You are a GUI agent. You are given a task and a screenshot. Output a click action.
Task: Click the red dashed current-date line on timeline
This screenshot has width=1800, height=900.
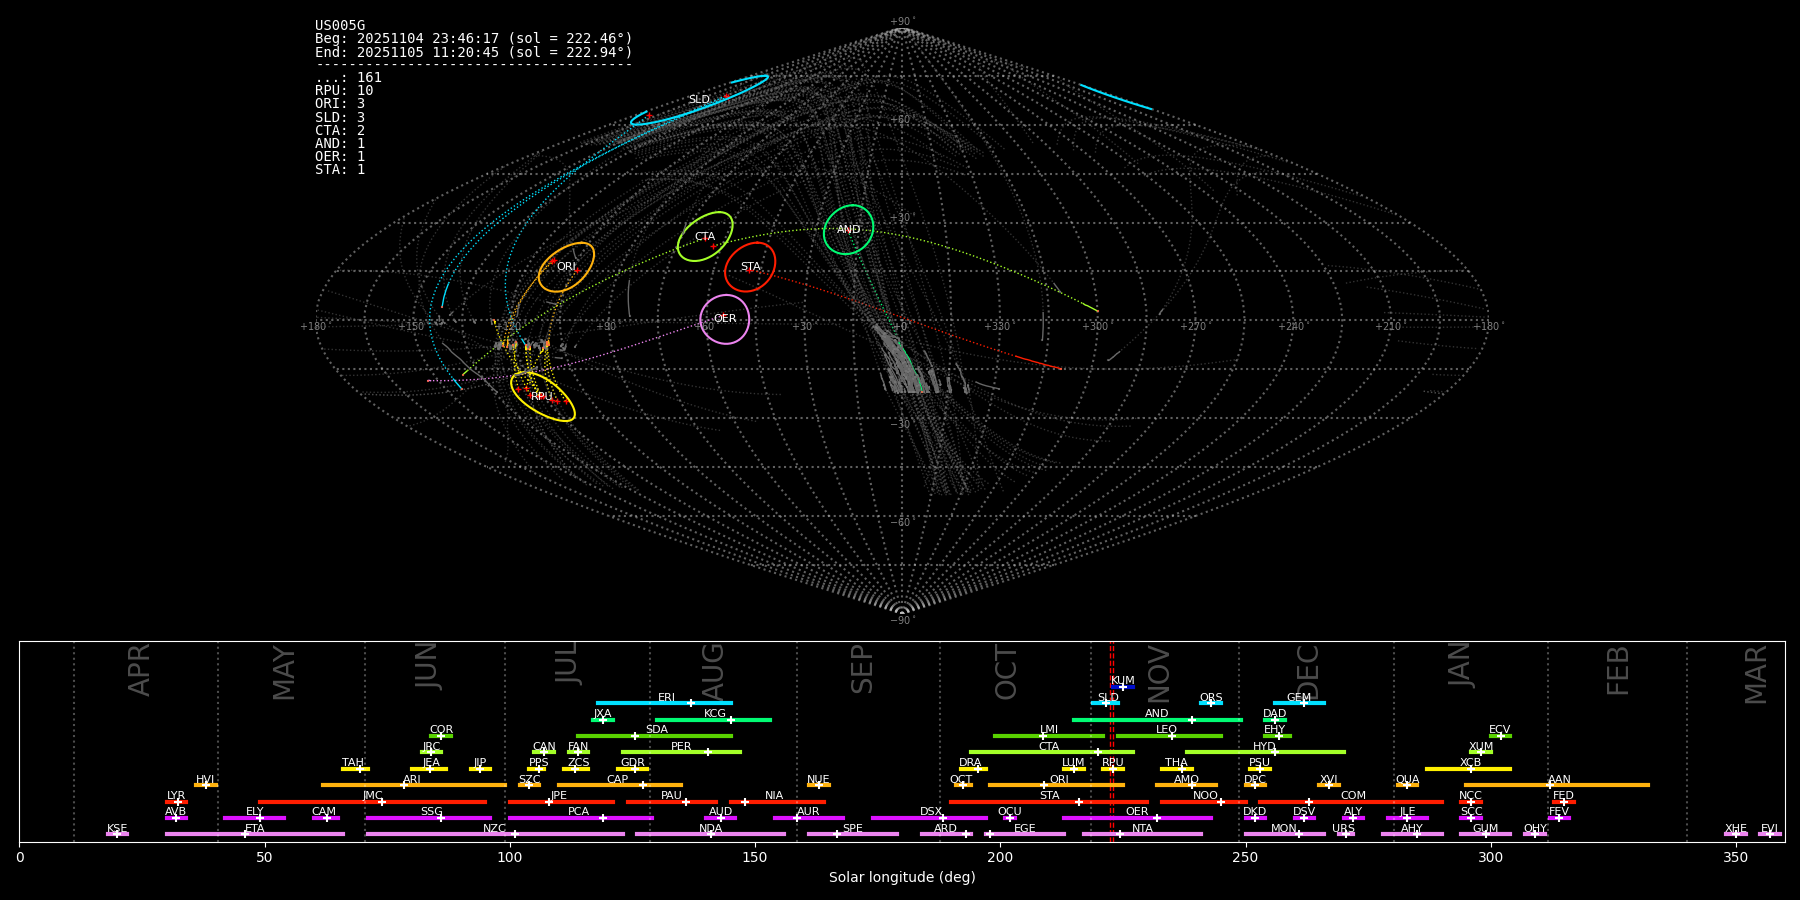(x=1111, y=741)
